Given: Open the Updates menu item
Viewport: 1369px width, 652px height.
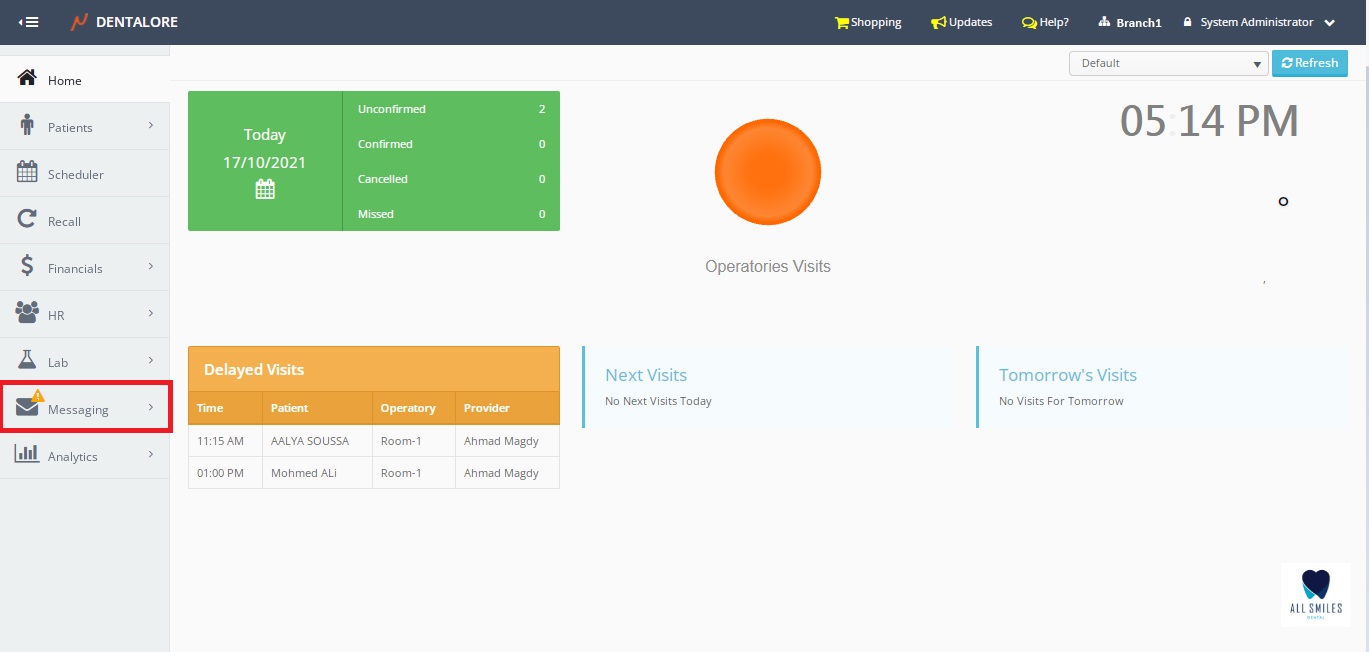Looking at the screenshot, I should 961,22.
